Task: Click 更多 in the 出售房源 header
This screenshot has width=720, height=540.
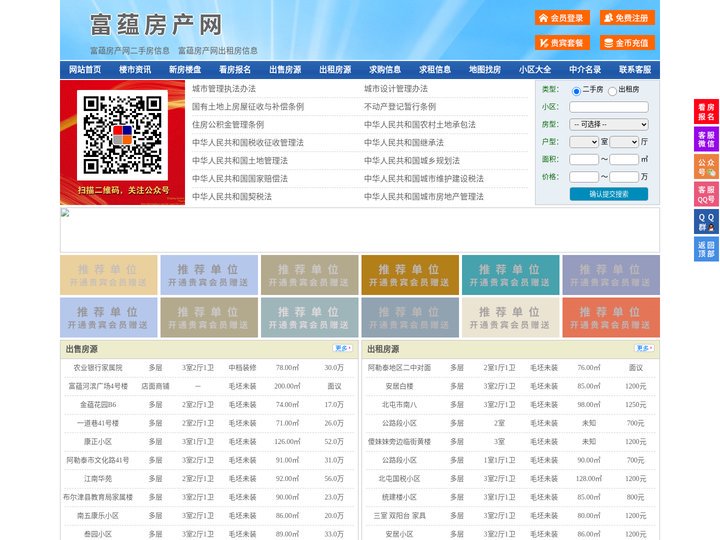Action: coord(343,349)
